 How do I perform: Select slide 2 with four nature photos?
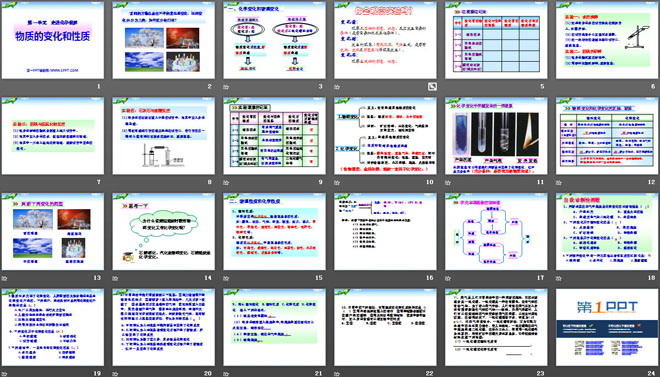click(164, 40)
